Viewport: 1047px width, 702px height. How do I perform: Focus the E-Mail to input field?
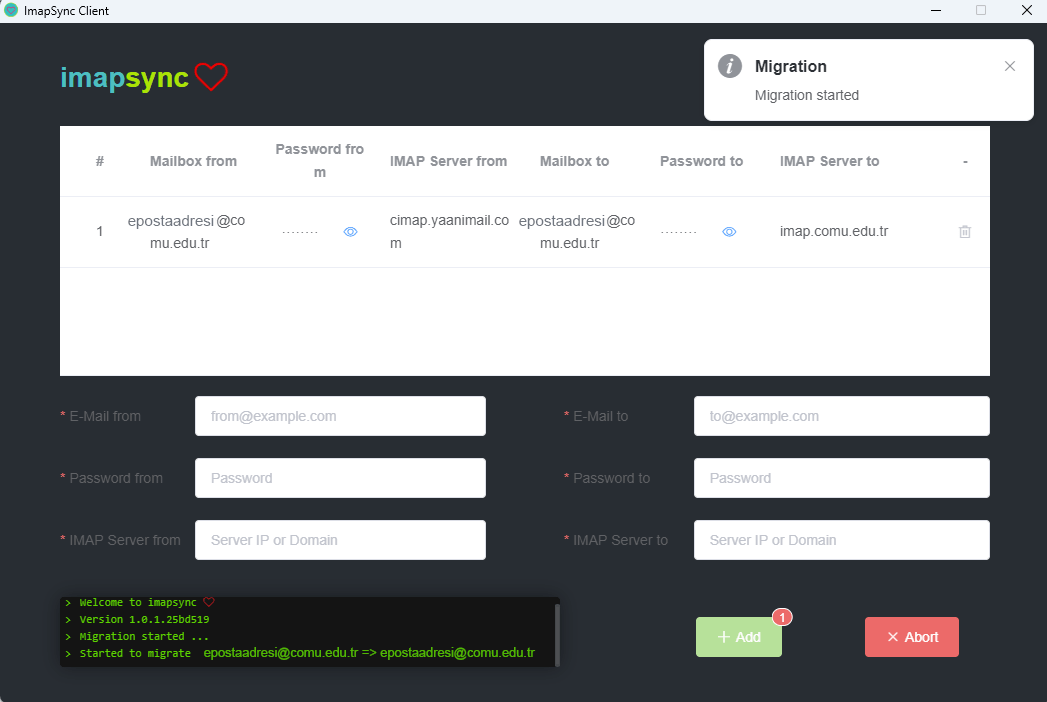point(841,416)
